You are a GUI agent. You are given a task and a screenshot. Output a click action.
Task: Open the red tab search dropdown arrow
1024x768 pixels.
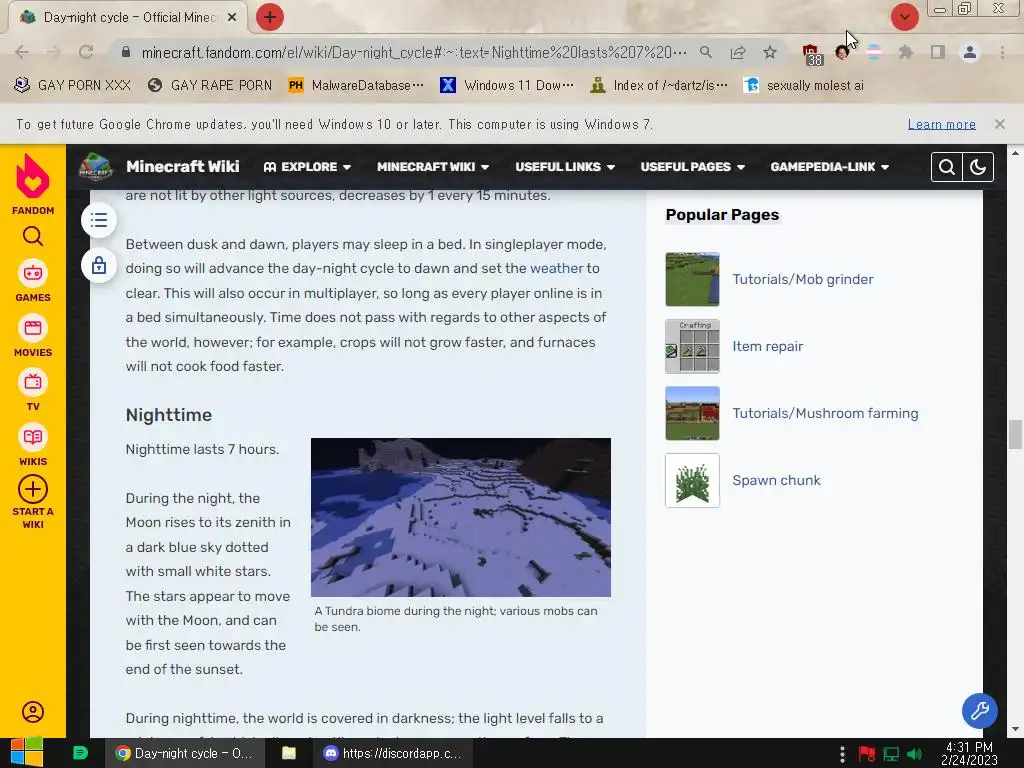904,17
